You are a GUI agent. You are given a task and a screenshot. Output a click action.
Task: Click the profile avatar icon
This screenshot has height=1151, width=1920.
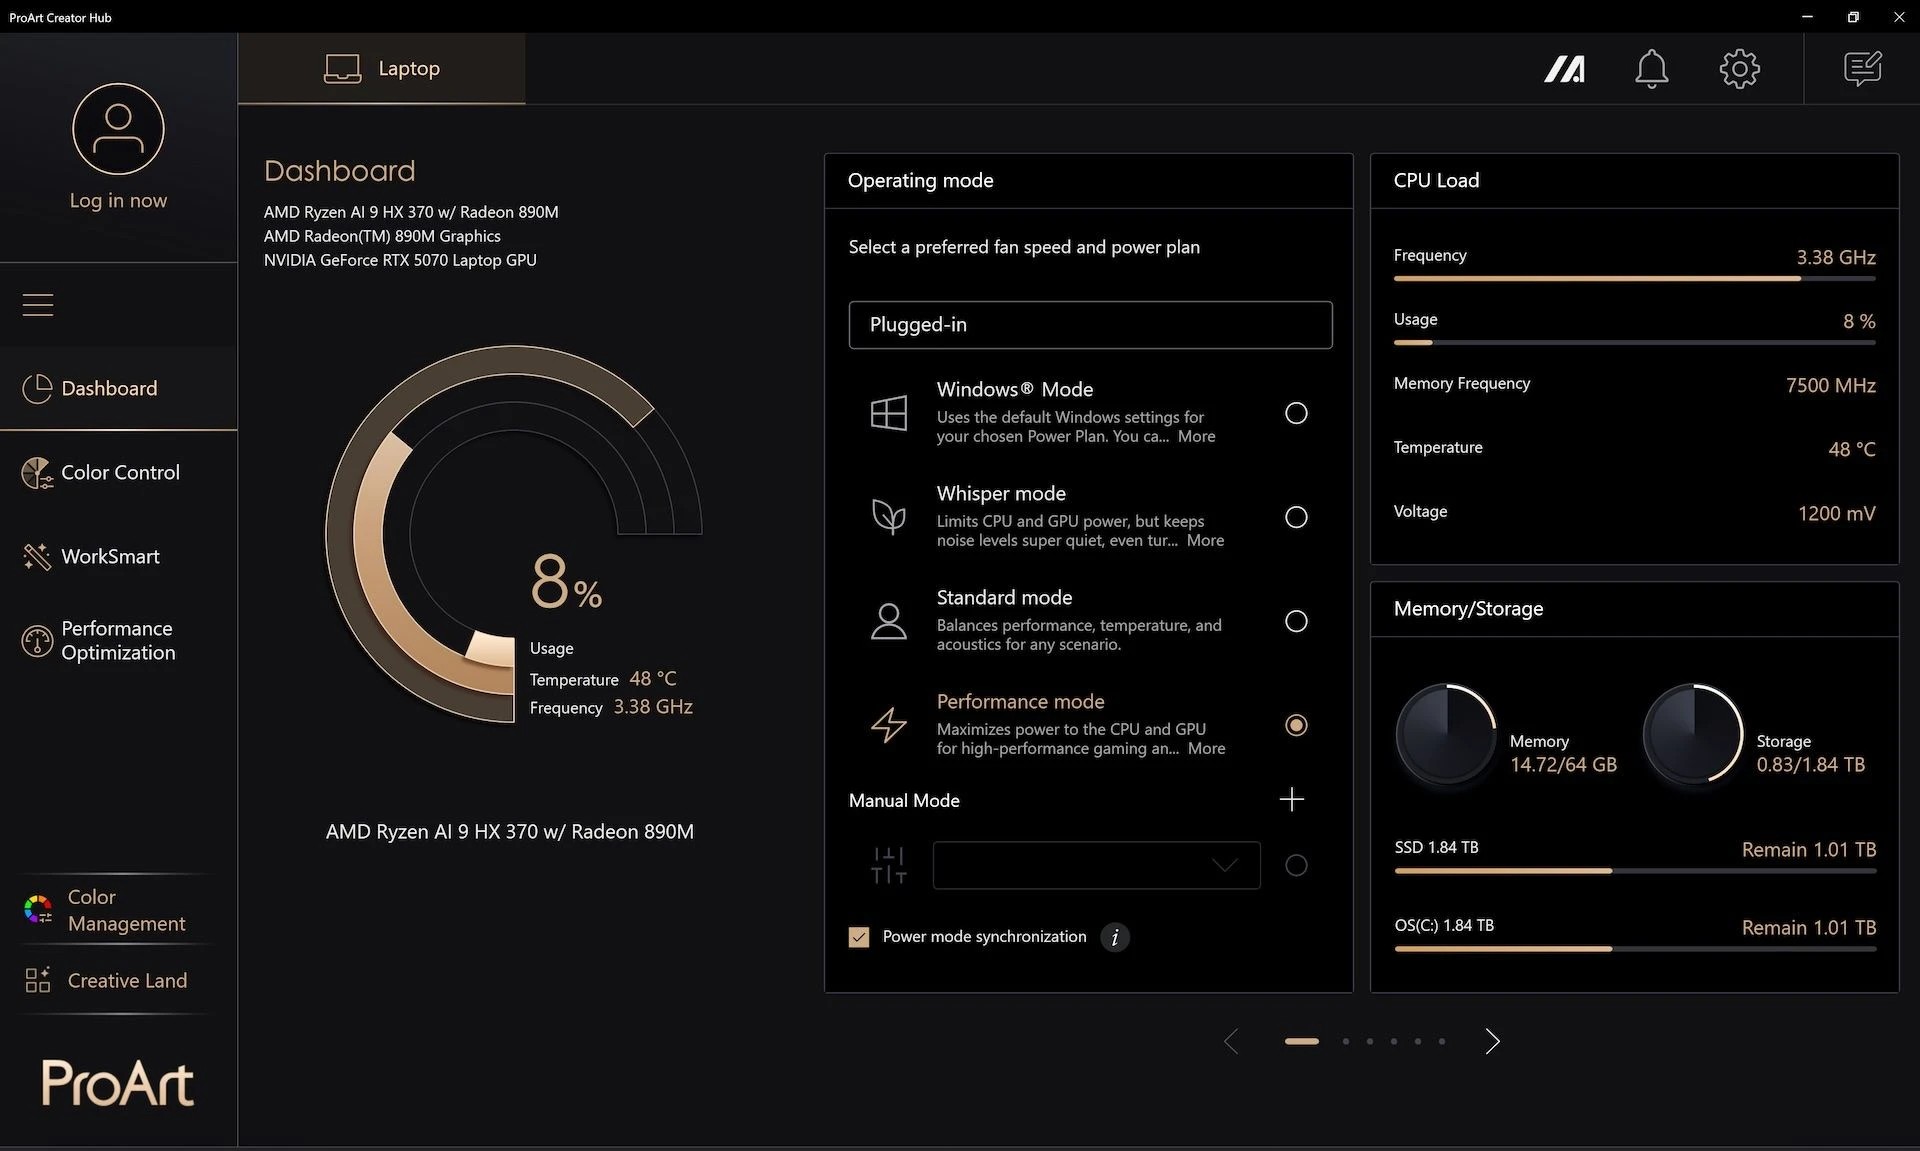(x=118, y=129)
